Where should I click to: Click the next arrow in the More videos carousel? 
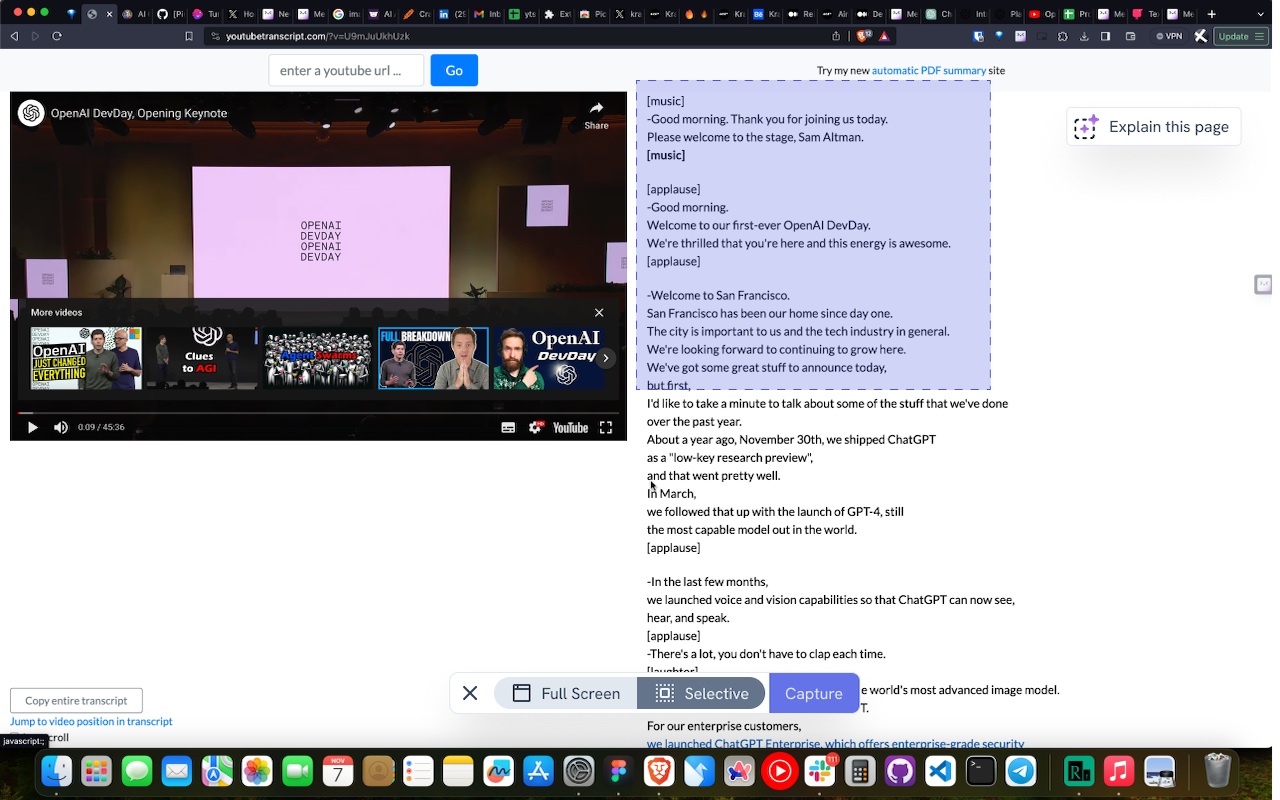pos(606,358)
